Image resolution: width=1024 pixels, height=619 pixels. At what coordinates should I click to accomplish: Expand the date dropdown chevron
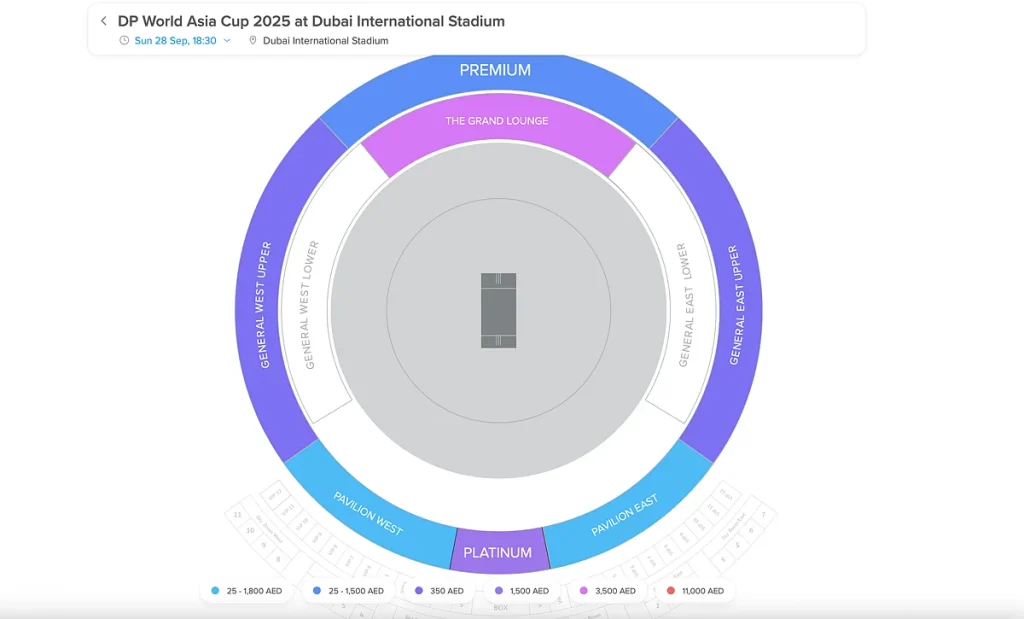pos(227,41)
